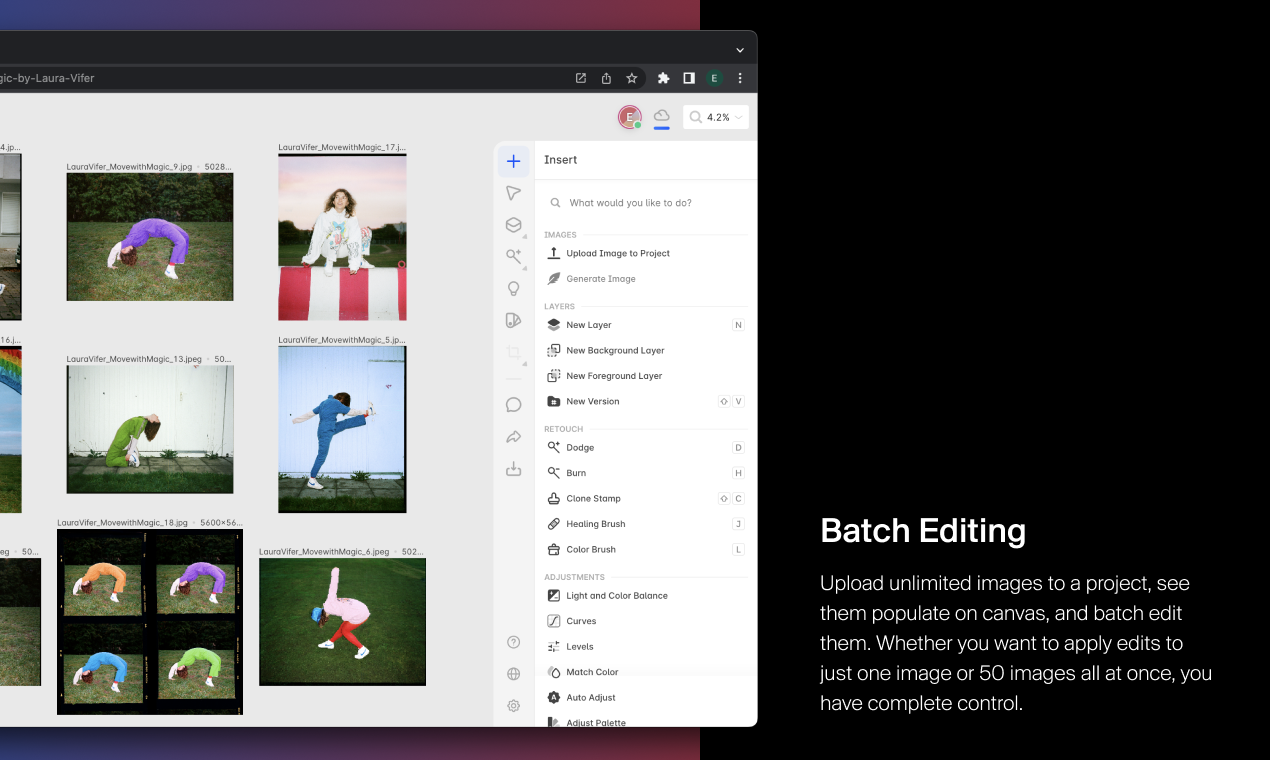
Task: Open the browser three-dot menu
Action: pyautogui.click(x=740, y=78)
